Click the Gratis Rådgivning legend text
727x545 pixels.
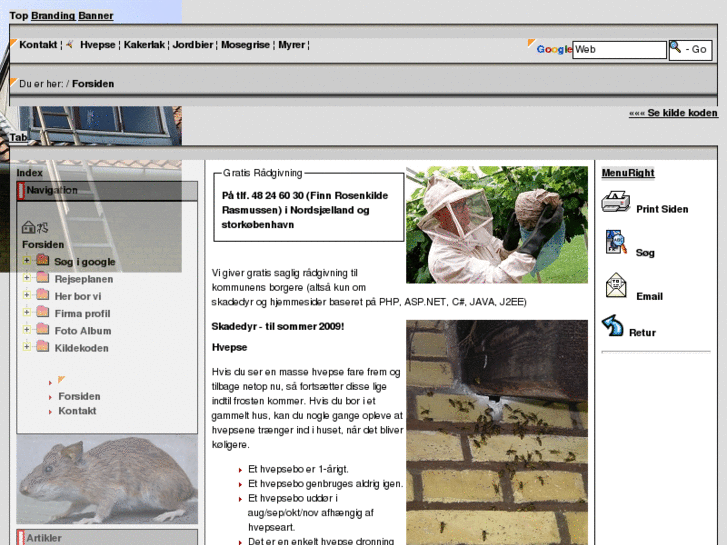262,173
